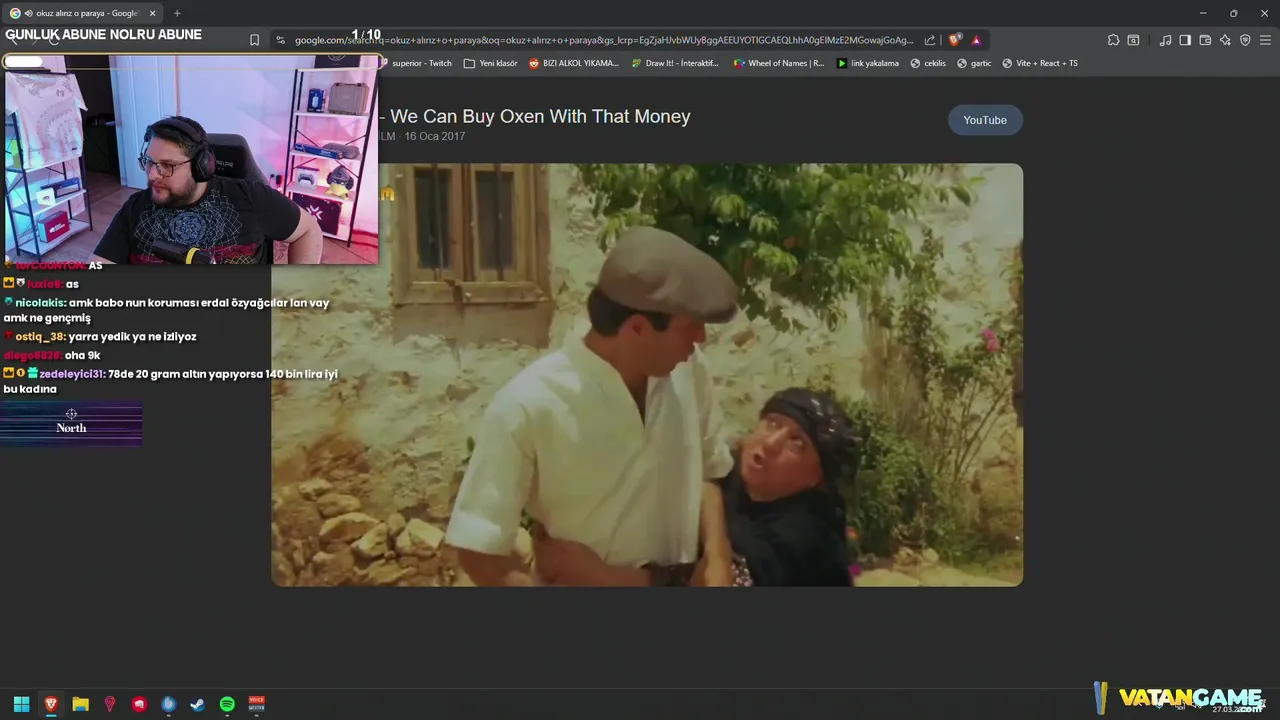
Task: Bookmark this page with the bookmark icon
Action: [x=254, y=40]
